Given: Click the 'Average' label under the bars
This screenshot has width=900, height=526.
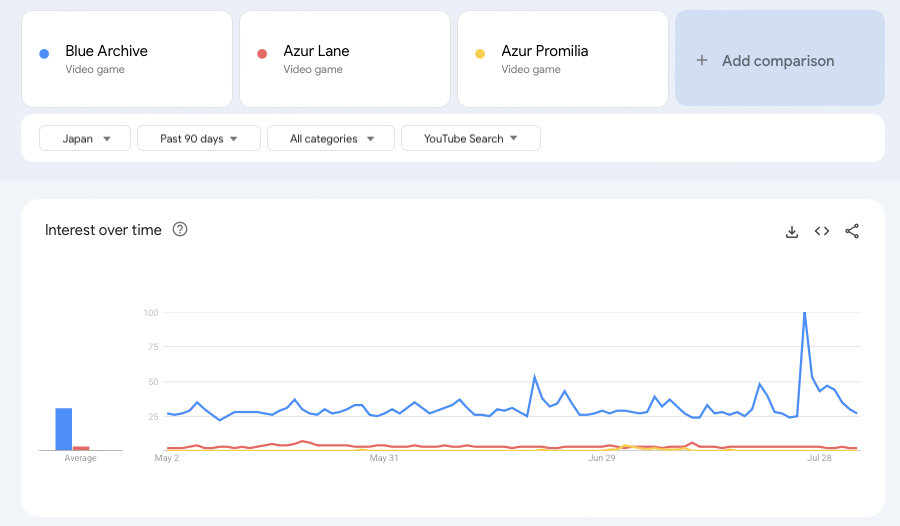Looking at the screenshot, I should (x=80, y=458).
